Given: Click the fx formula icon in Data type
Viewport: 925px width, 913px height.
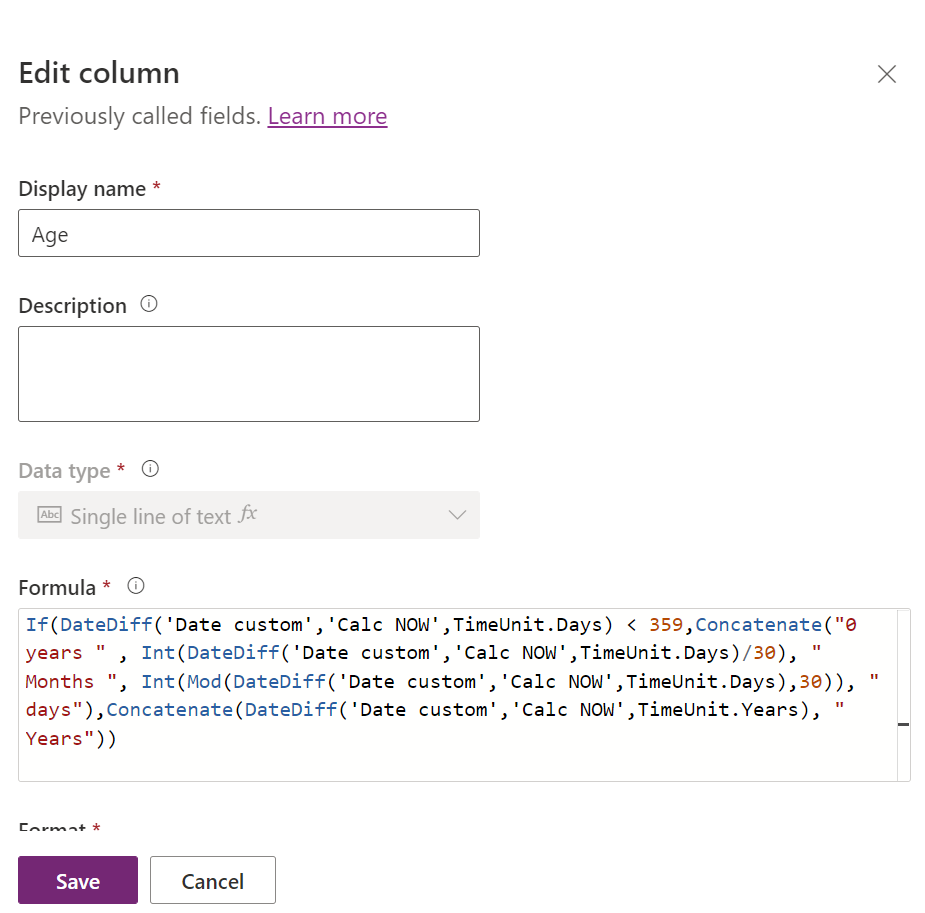Looking at the screenshot, I should pyautogui.click(x=248, y=514).
